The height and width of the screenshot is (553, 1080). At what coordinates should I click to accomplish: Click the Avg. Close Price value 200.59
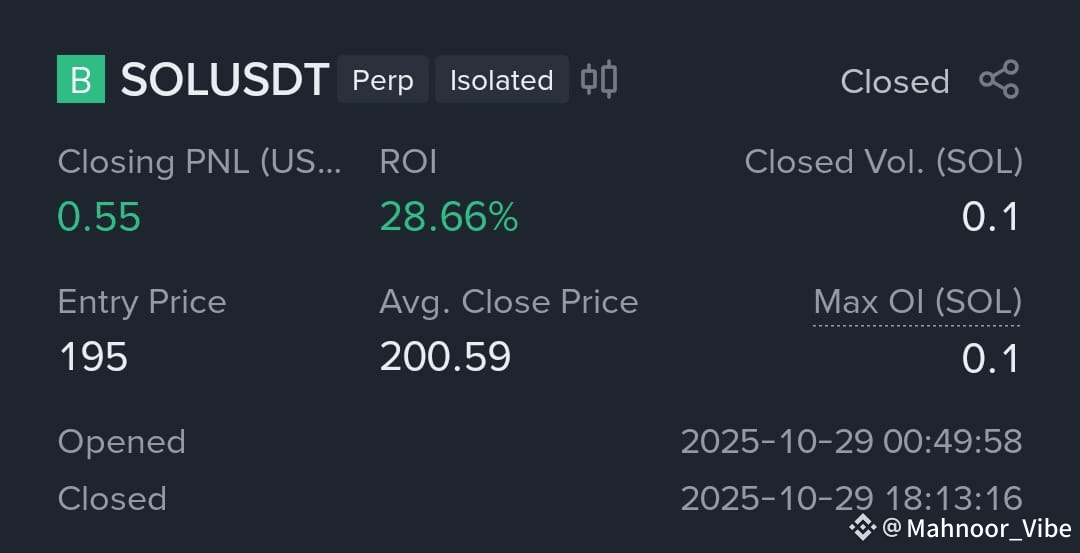(446, 358)
